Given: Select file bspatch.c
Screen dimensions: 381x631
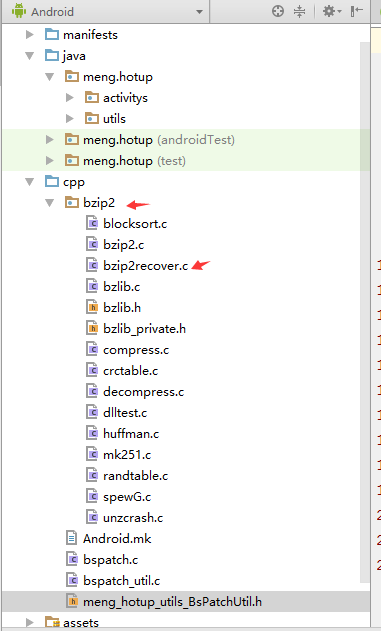Looking at the screenshot, I should tap(111, 560).
